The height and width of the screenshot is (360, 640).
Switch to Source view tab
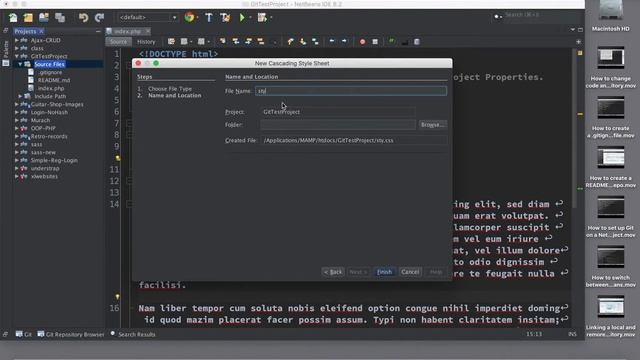(118, 42)
